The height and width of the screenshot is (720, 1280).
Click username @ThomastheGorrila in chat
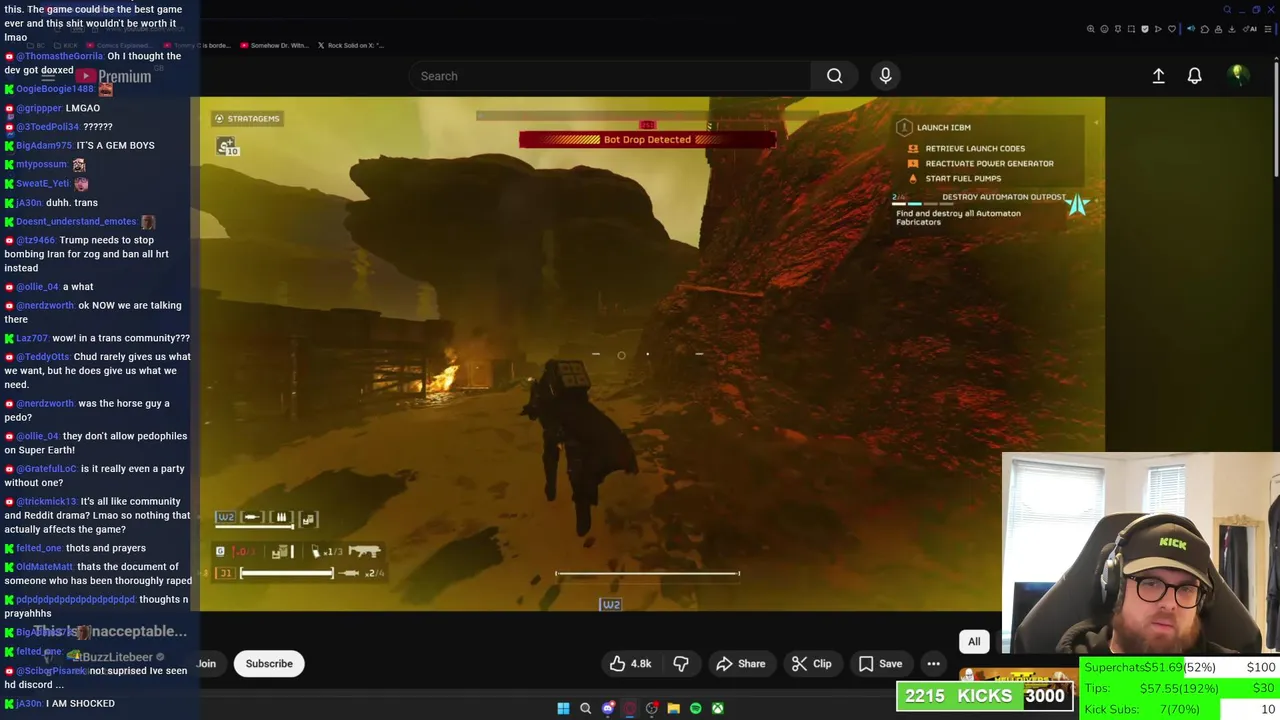coord(59,56)
